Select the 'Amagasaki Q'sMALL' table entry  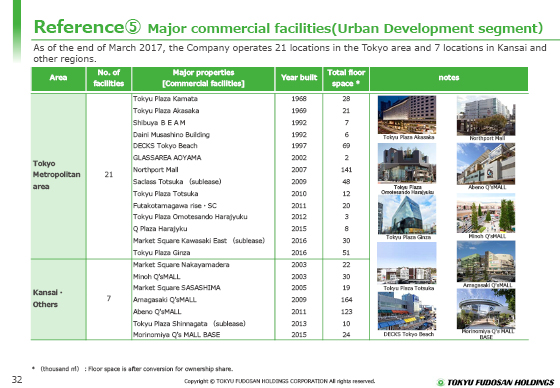[165, 300]
